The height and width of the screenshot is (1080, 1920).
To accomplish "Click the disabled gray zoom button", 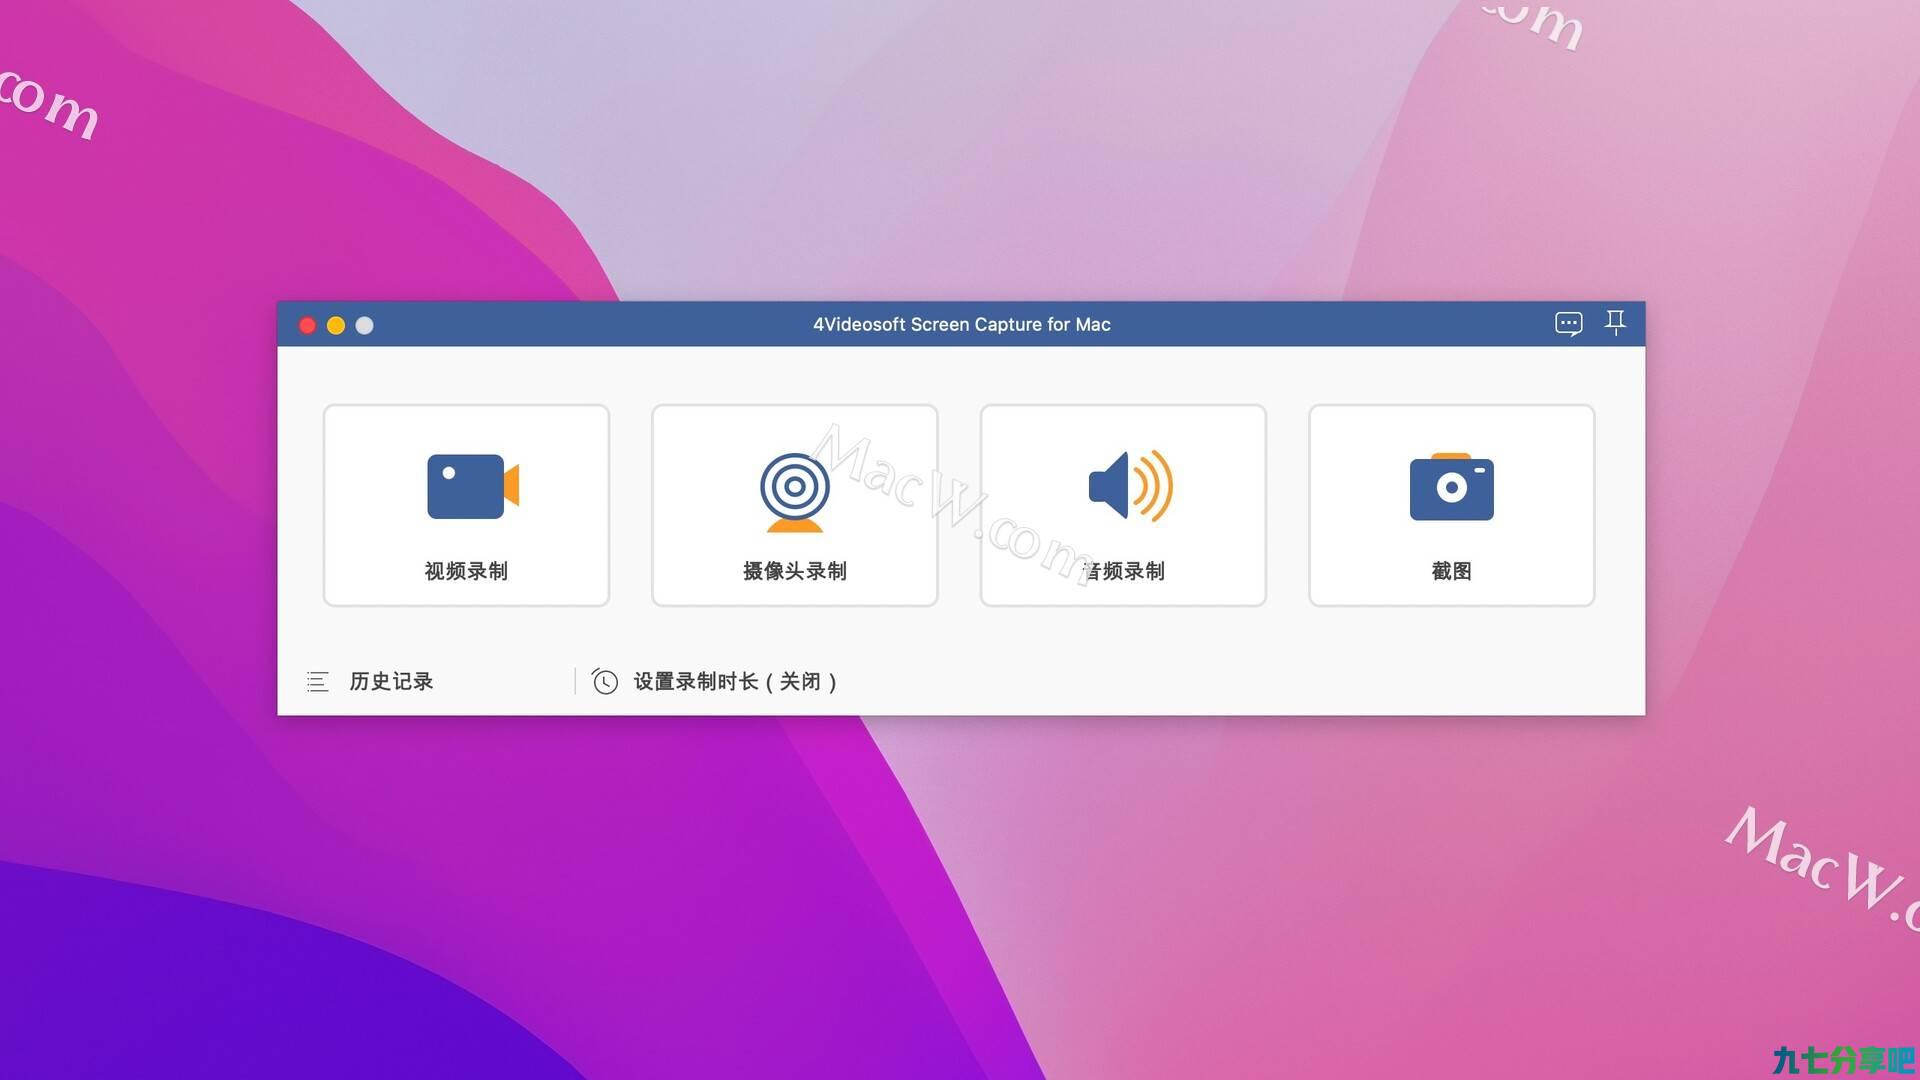I will coord(365,325).
